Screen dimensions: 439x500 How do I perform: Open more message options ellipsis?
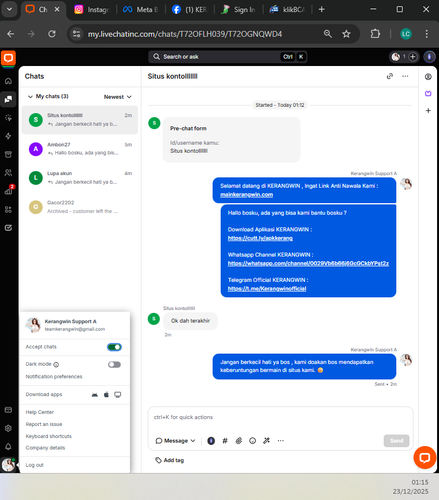(281, 441)
